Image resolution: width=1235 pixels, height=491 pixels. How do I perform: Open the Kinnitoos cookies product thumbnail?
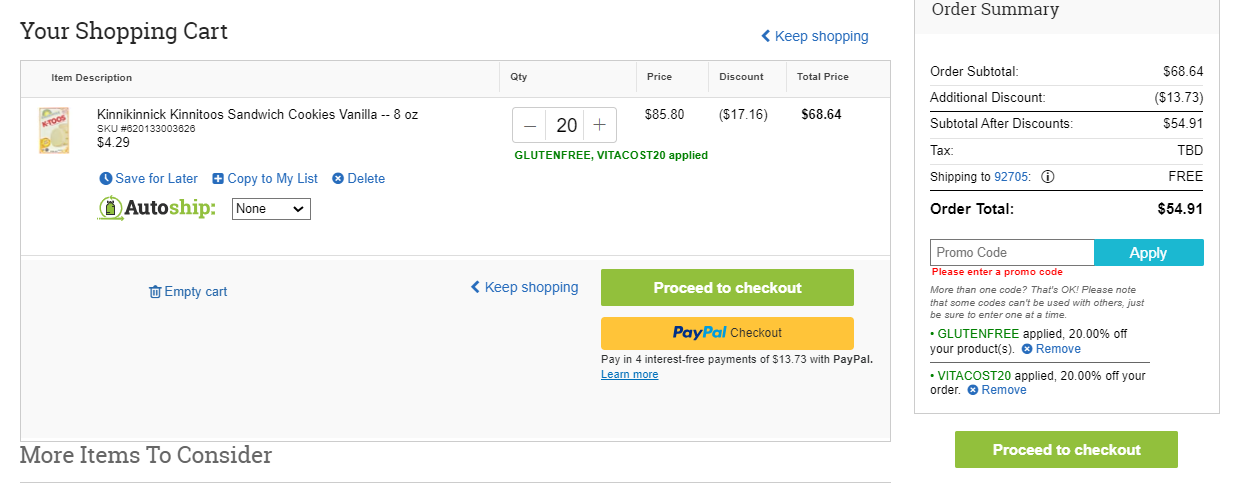coord(53,130)
